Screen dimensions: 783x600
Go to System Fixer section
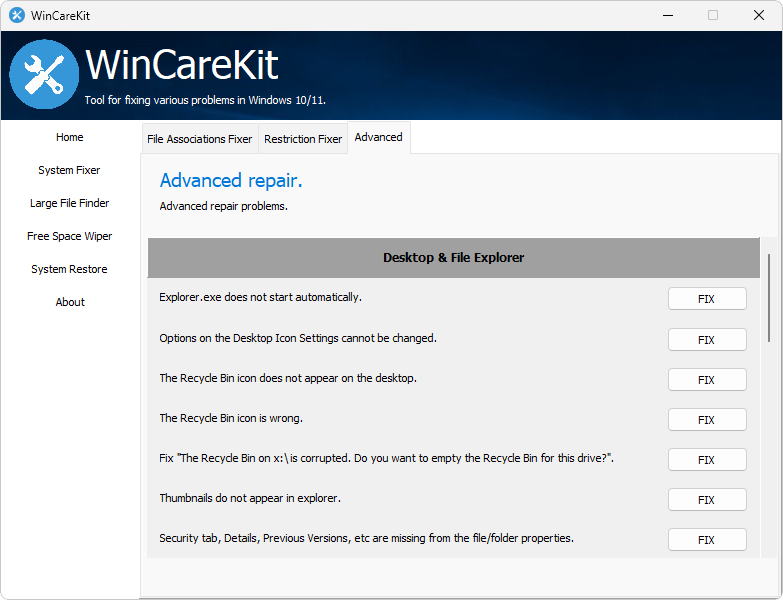point(70,171)
